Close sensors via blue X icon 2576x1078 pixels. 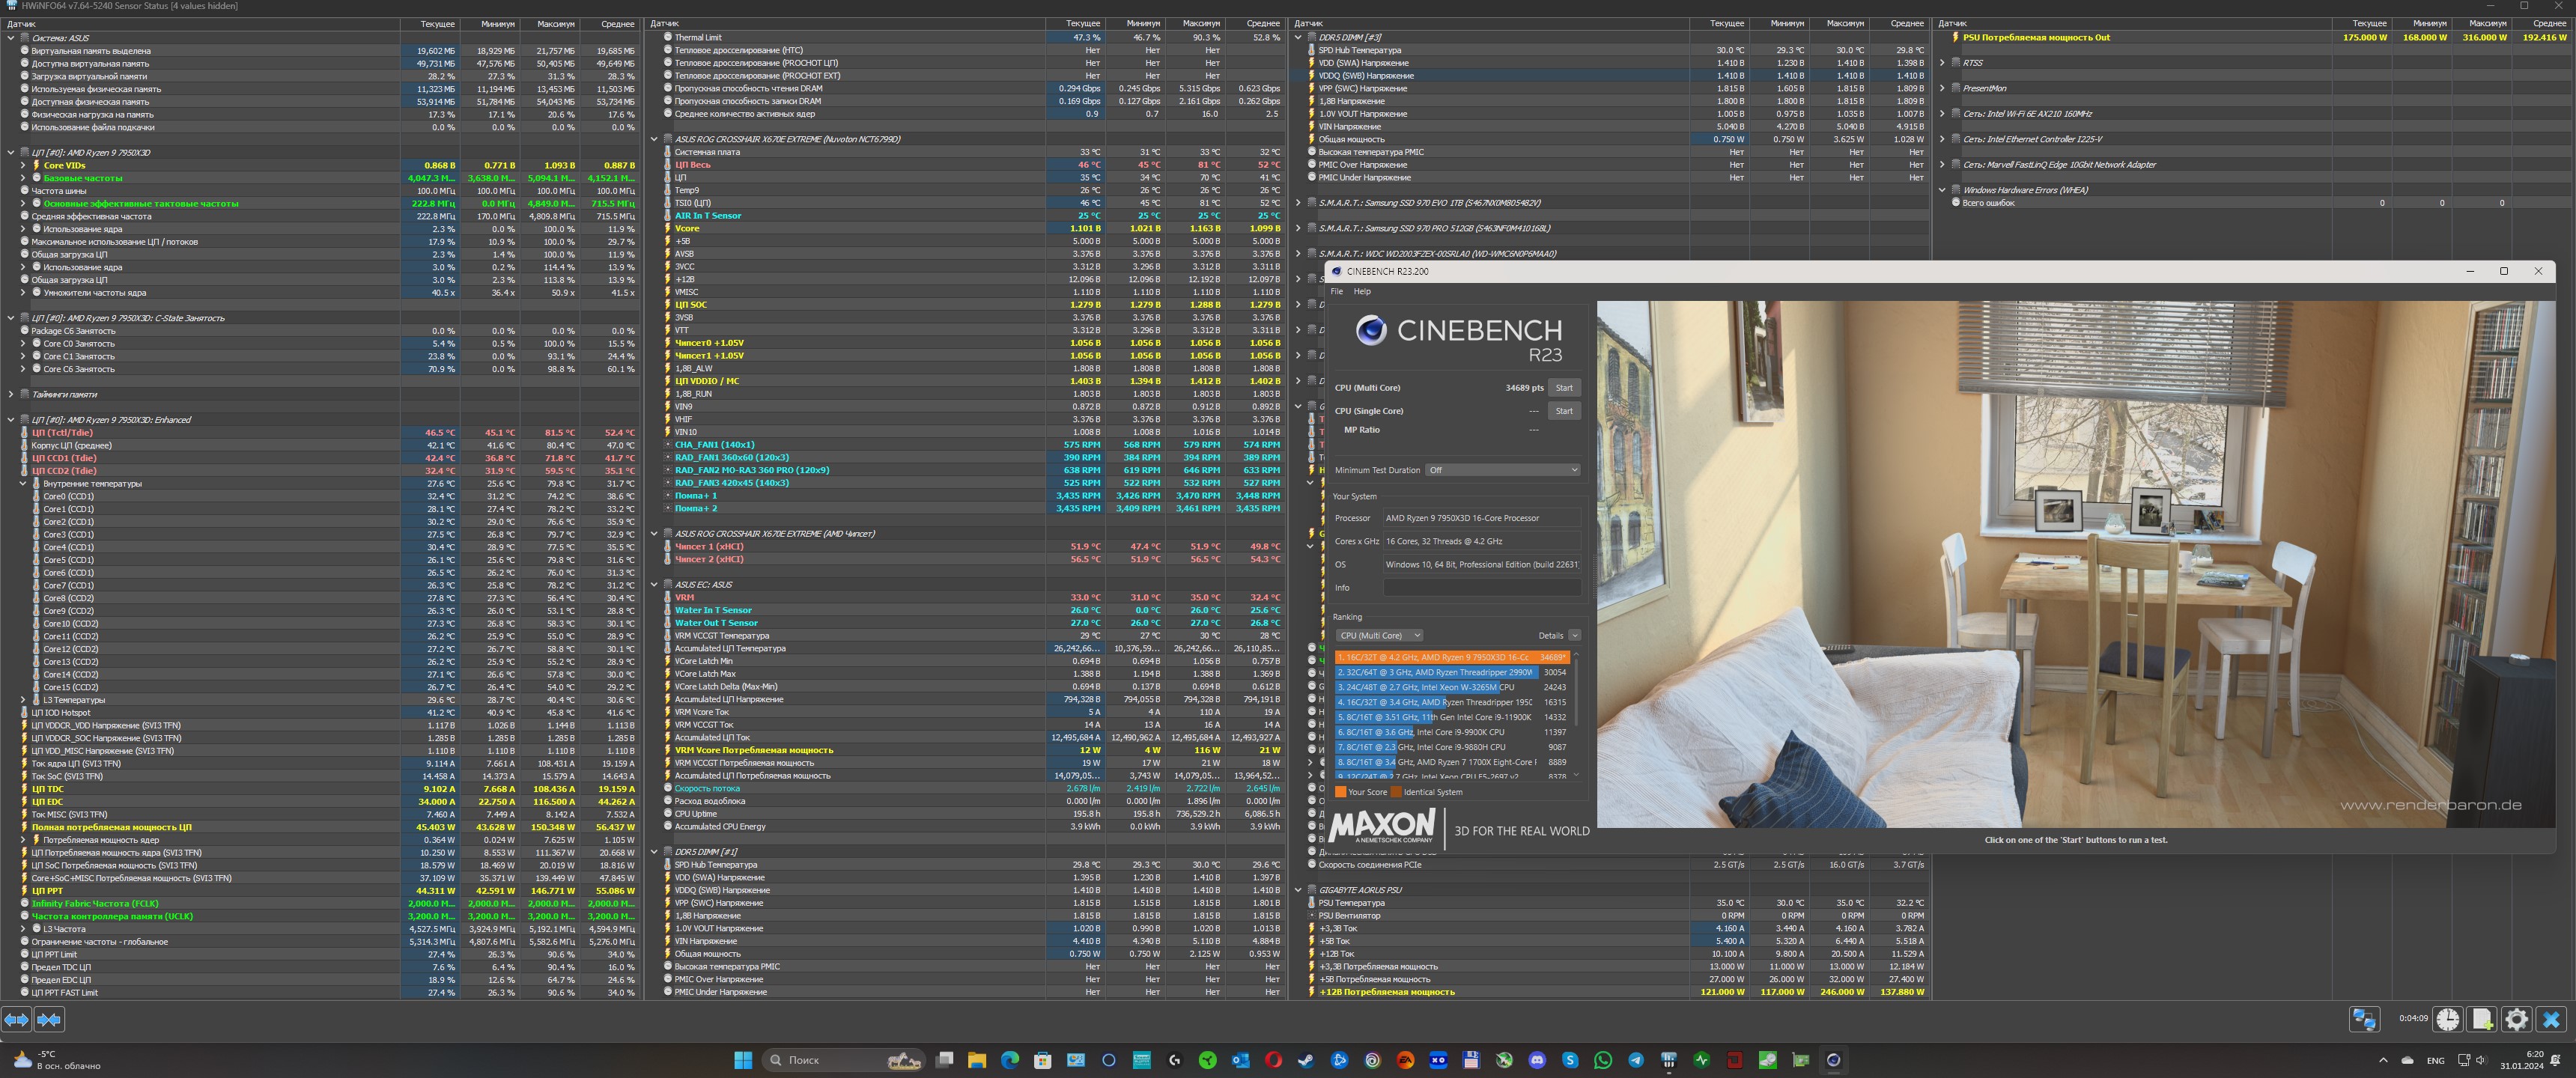click(x=2551, y=1019)
